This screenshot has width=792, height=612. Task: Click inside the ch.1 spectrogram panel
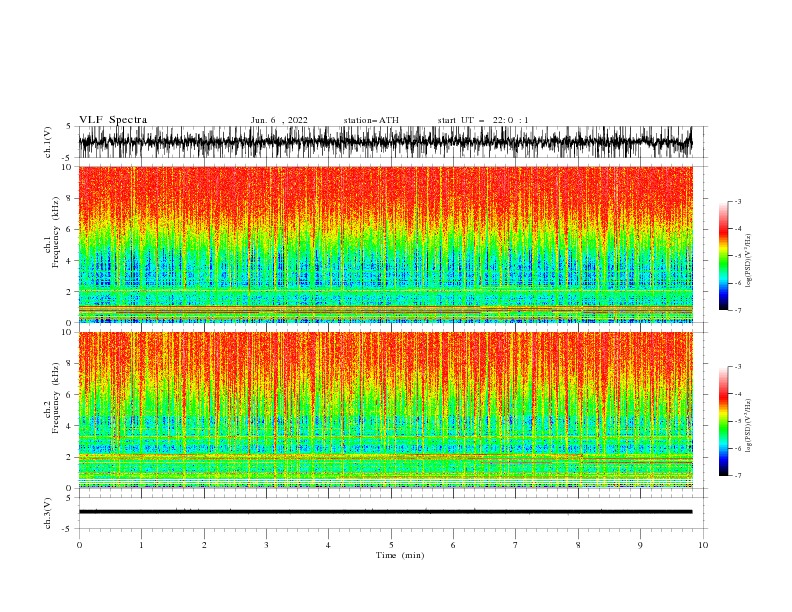(386, 244)
